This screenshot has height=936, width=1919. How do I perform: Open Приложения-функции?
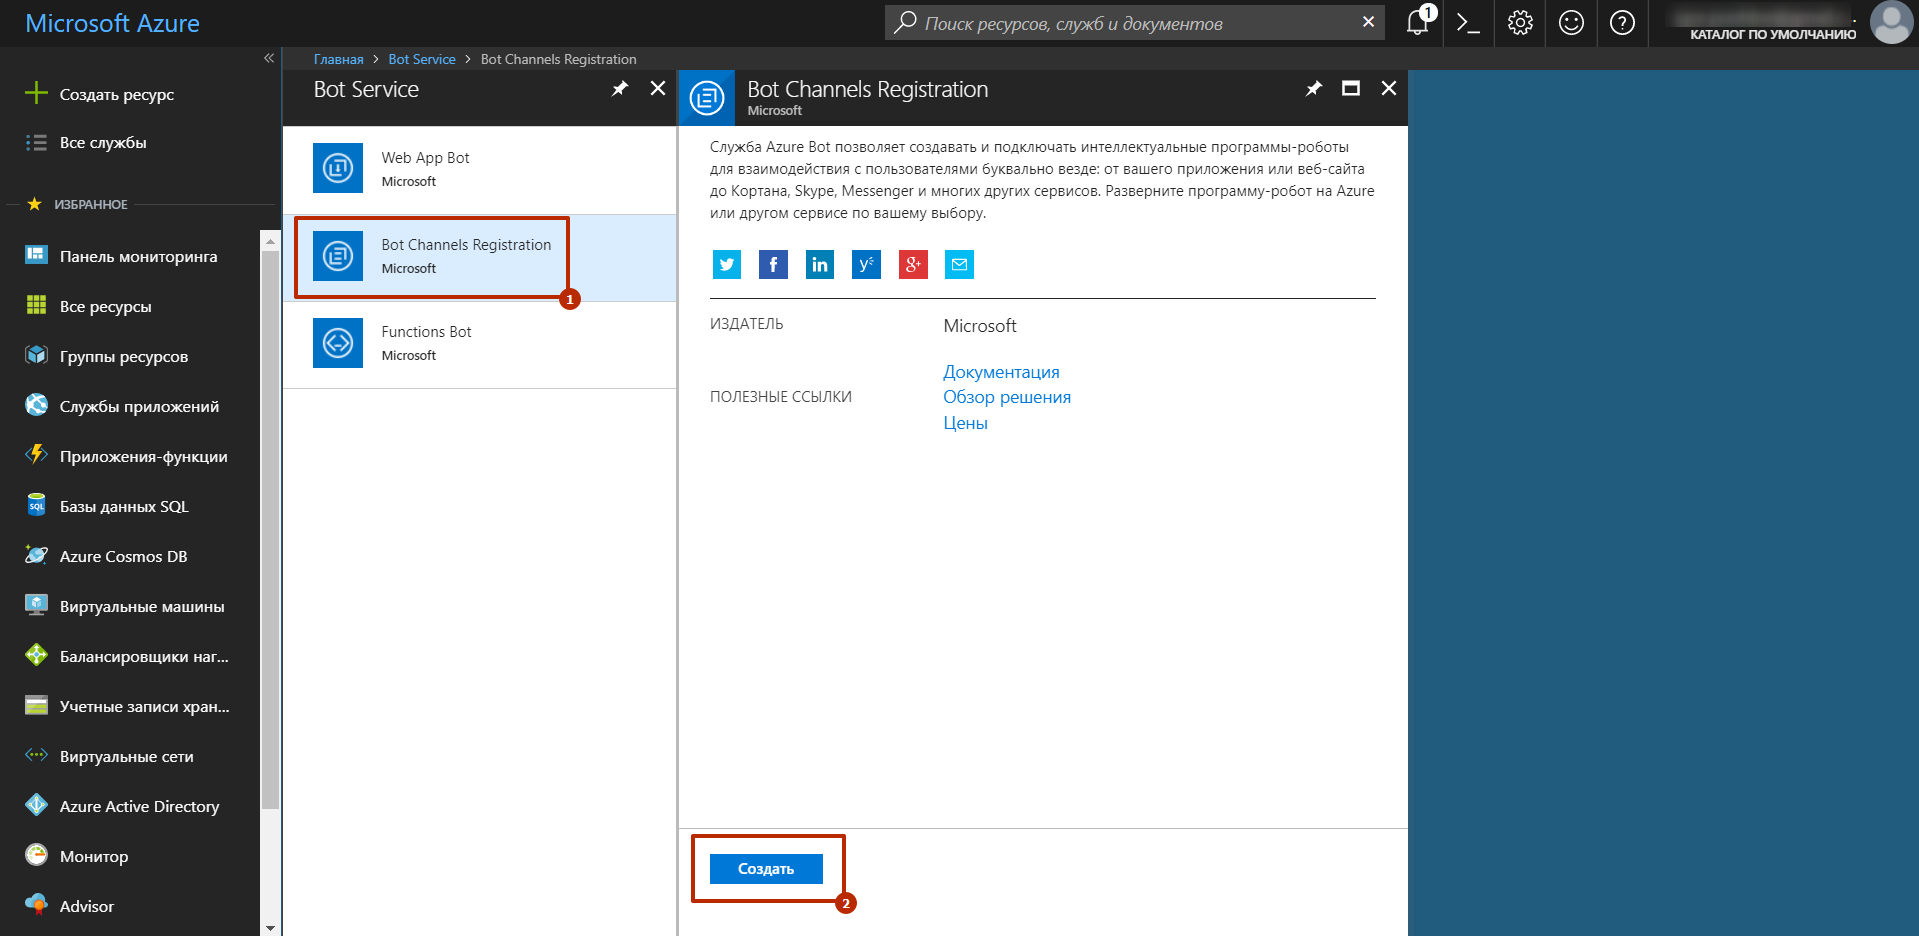(x=143, y=456)
